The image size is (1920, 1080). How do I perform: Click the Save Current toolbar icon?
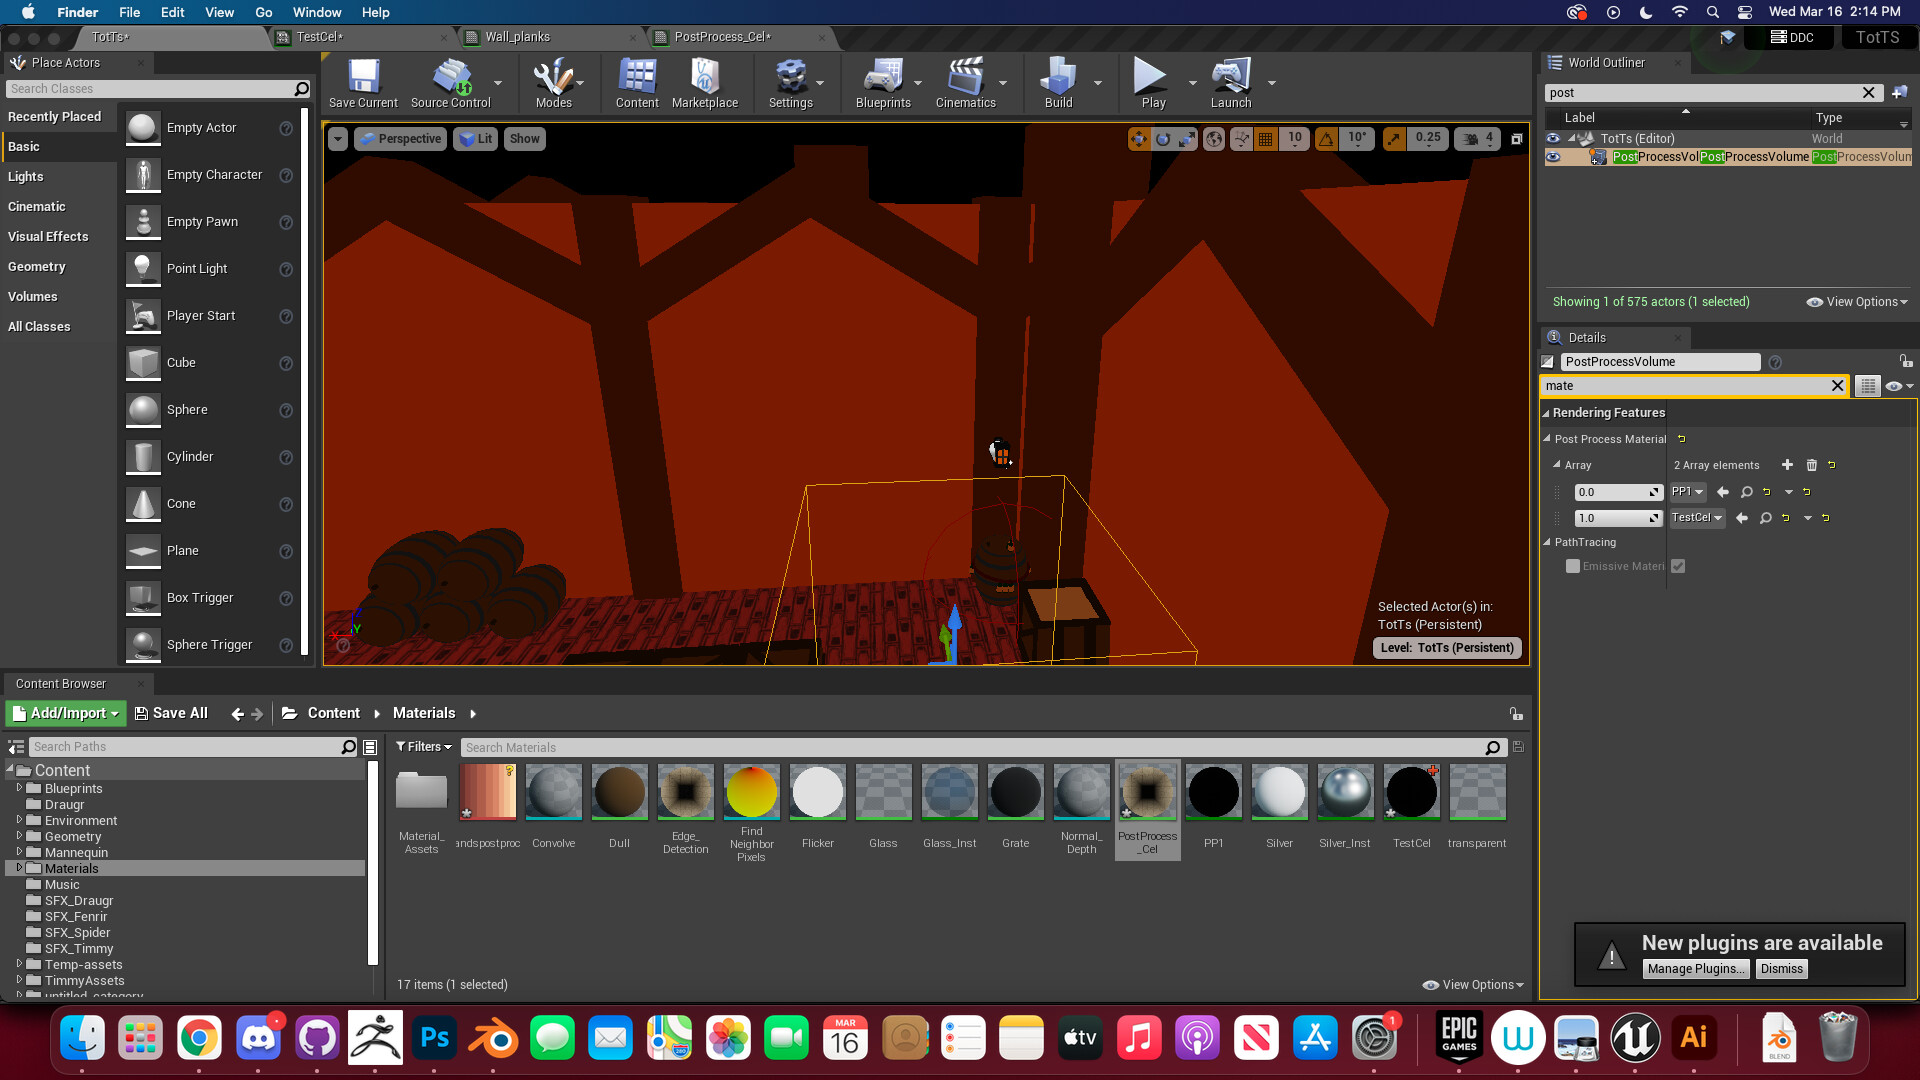[x=363, y=83]
